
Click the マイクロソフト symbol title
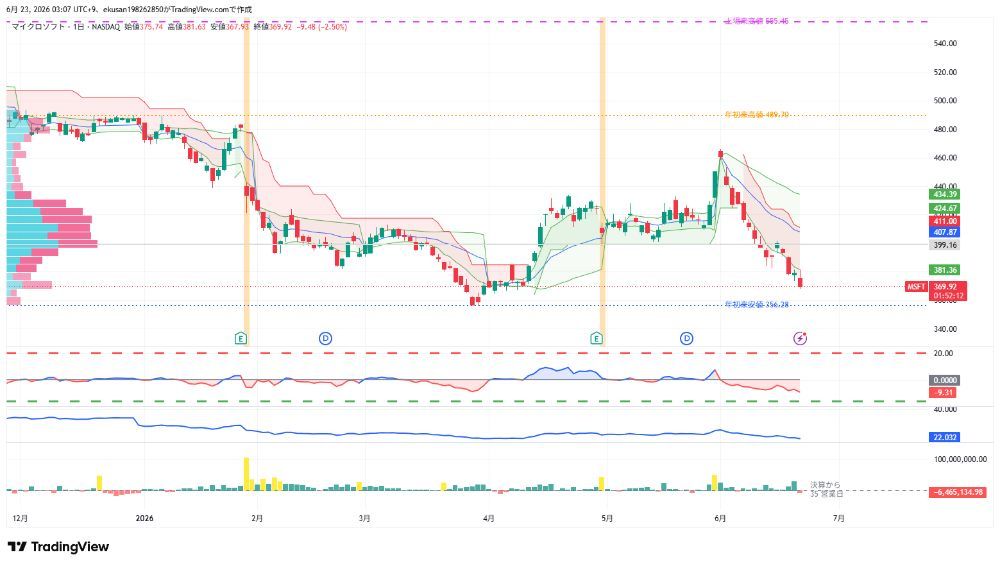point(38,27)
